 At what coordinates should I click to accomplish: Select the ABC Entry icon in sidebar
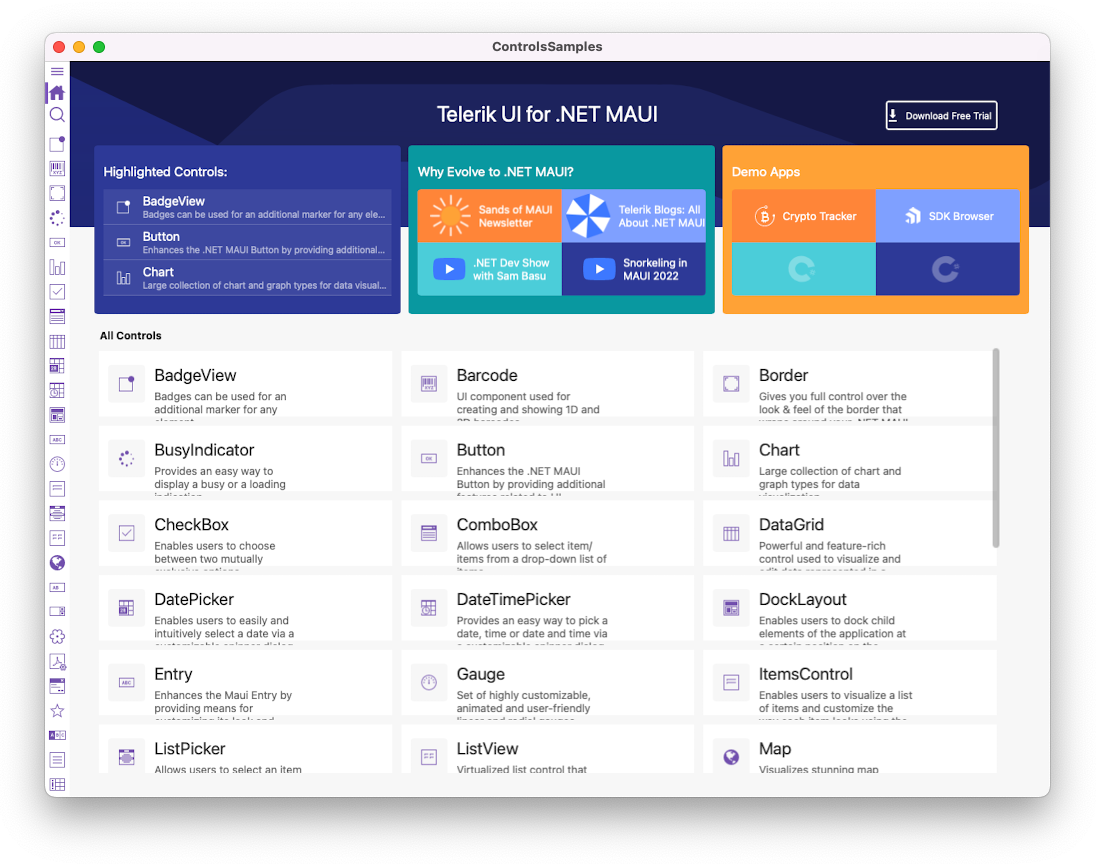pos(57,440)
